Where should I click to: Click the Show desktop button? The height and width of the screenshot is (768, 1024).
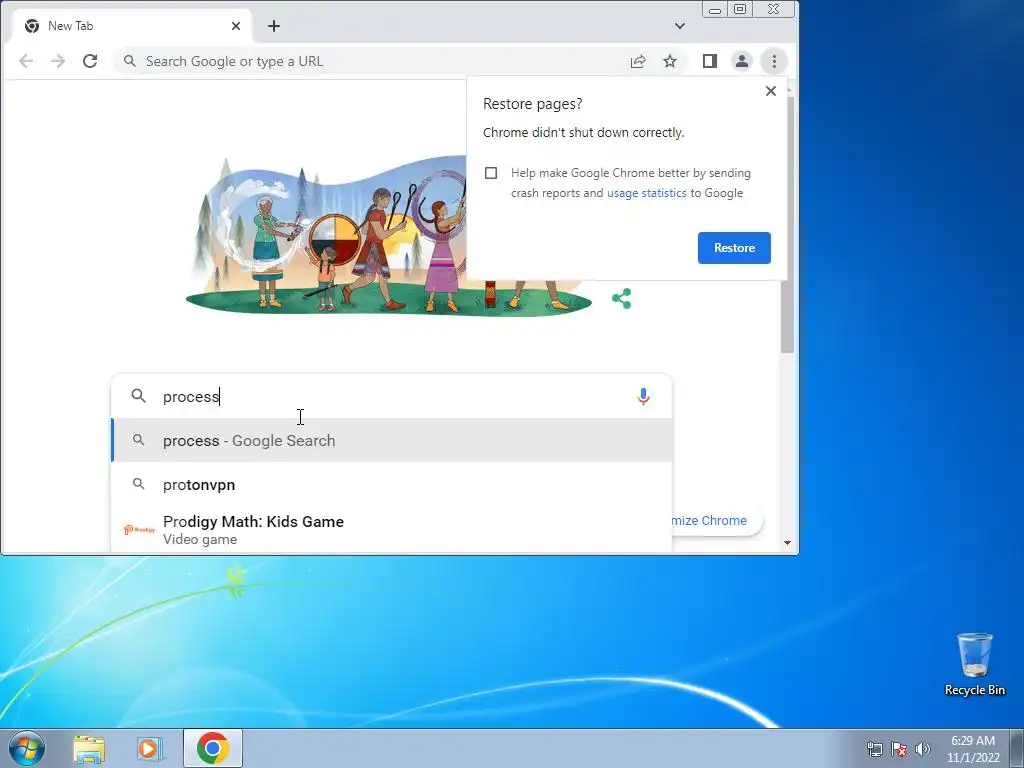pos(1017,748)
